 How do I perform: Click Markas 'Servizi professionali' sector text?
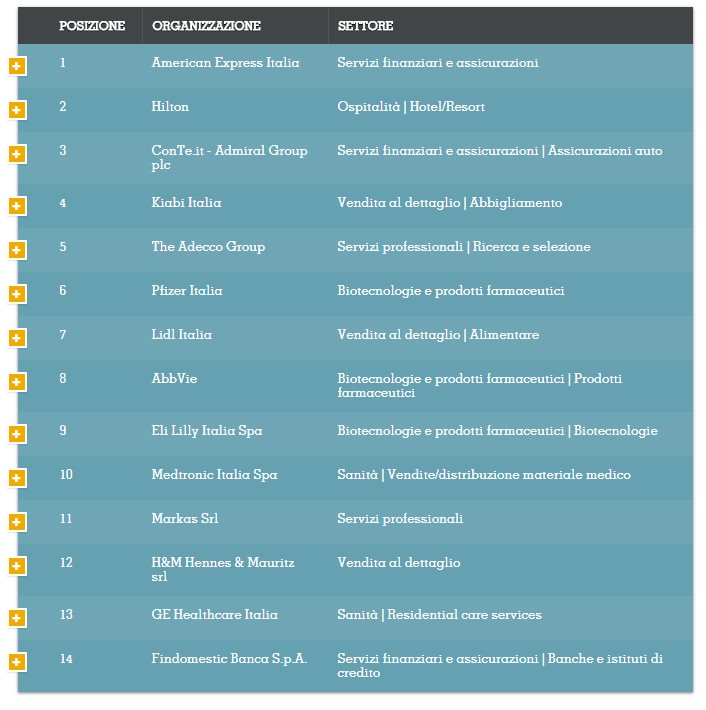point(400,519)
